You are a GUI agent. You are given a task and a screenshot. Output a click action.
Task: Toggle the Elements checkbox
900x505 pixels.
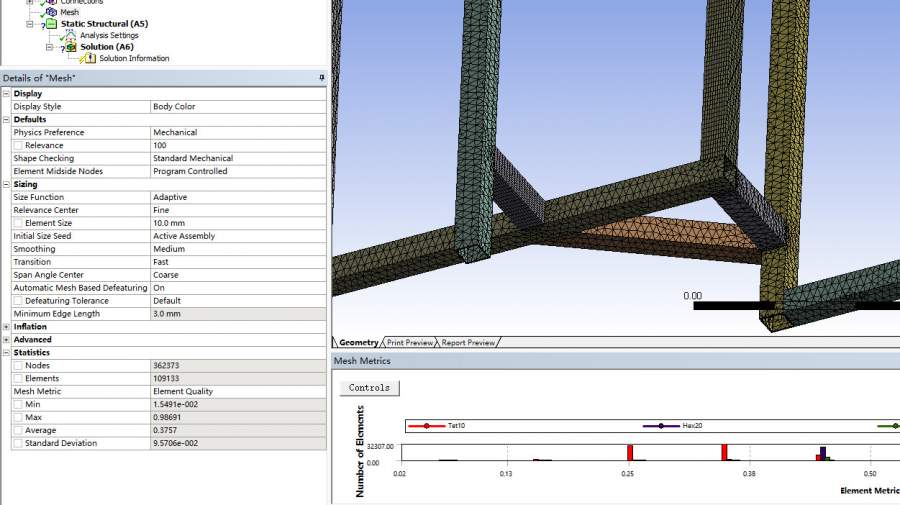(18, 379)
